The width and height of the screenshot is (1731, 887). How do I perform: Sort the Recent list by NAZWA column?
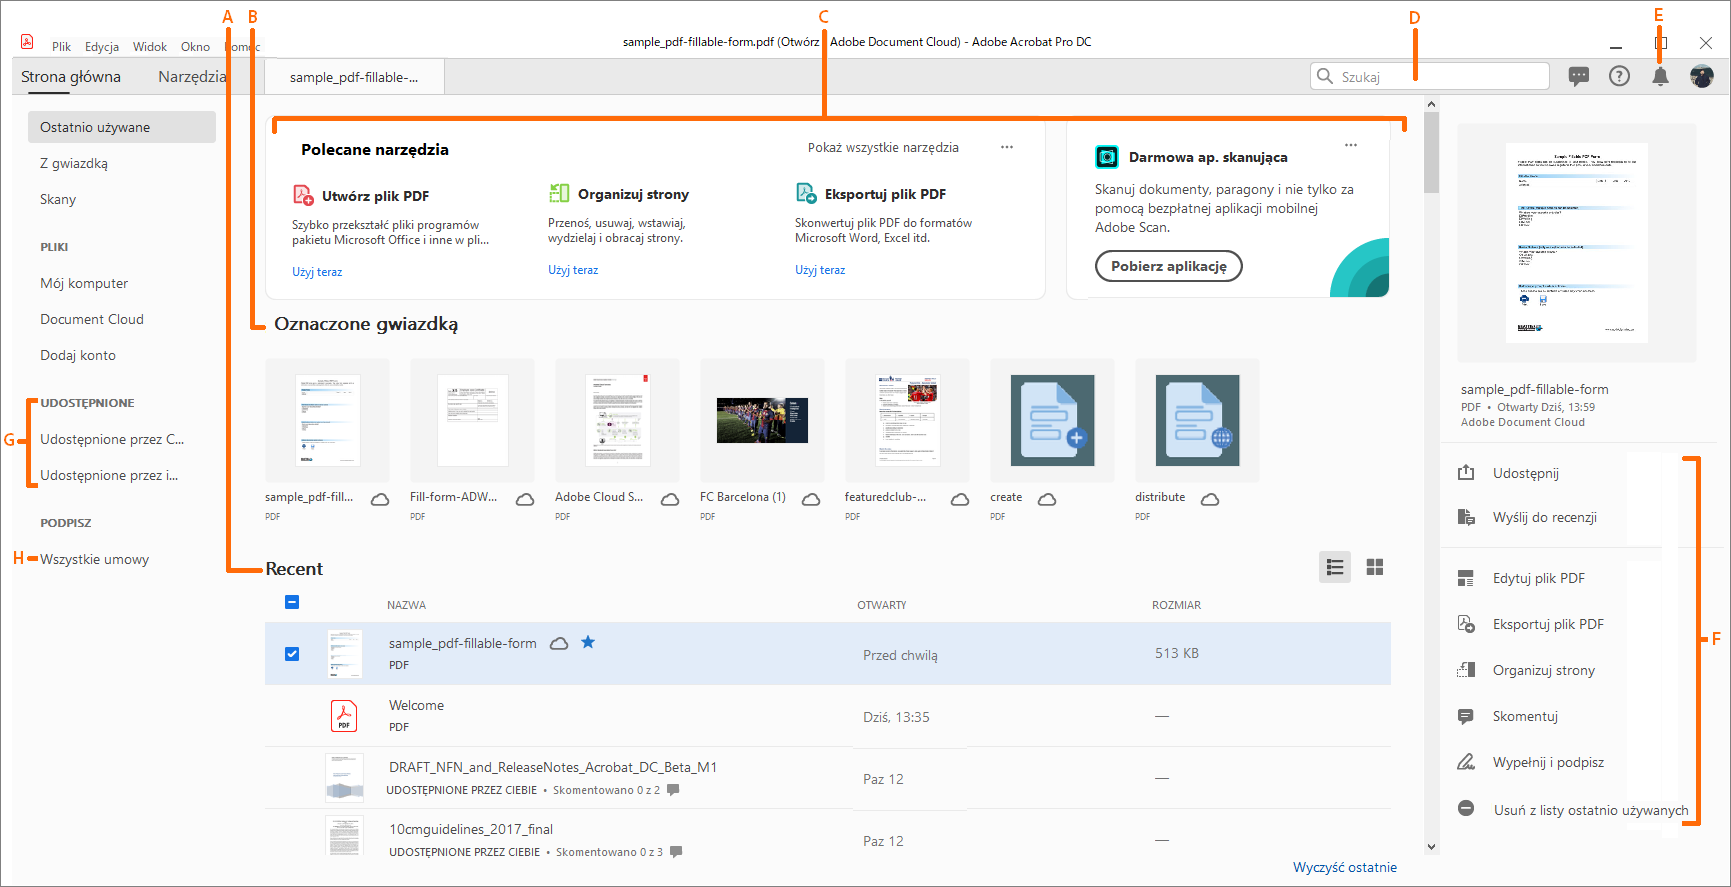click(x=406, y=605)
